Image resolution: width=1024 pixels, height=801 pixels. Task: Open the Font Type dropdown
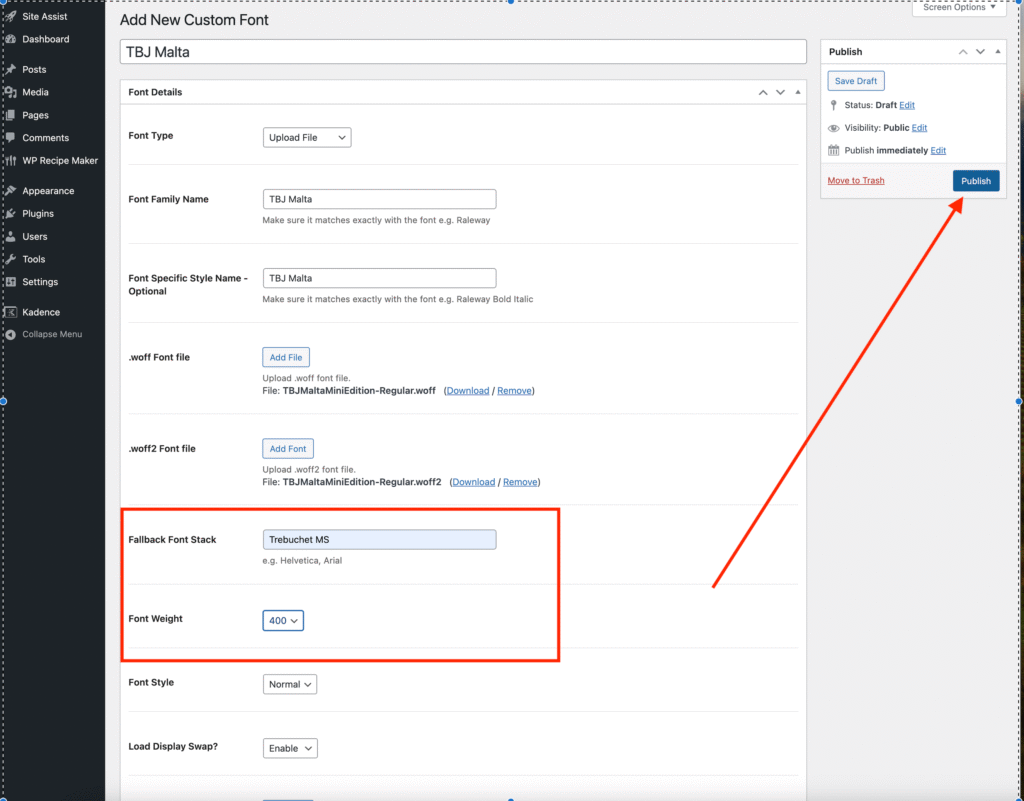coord(307,137)
